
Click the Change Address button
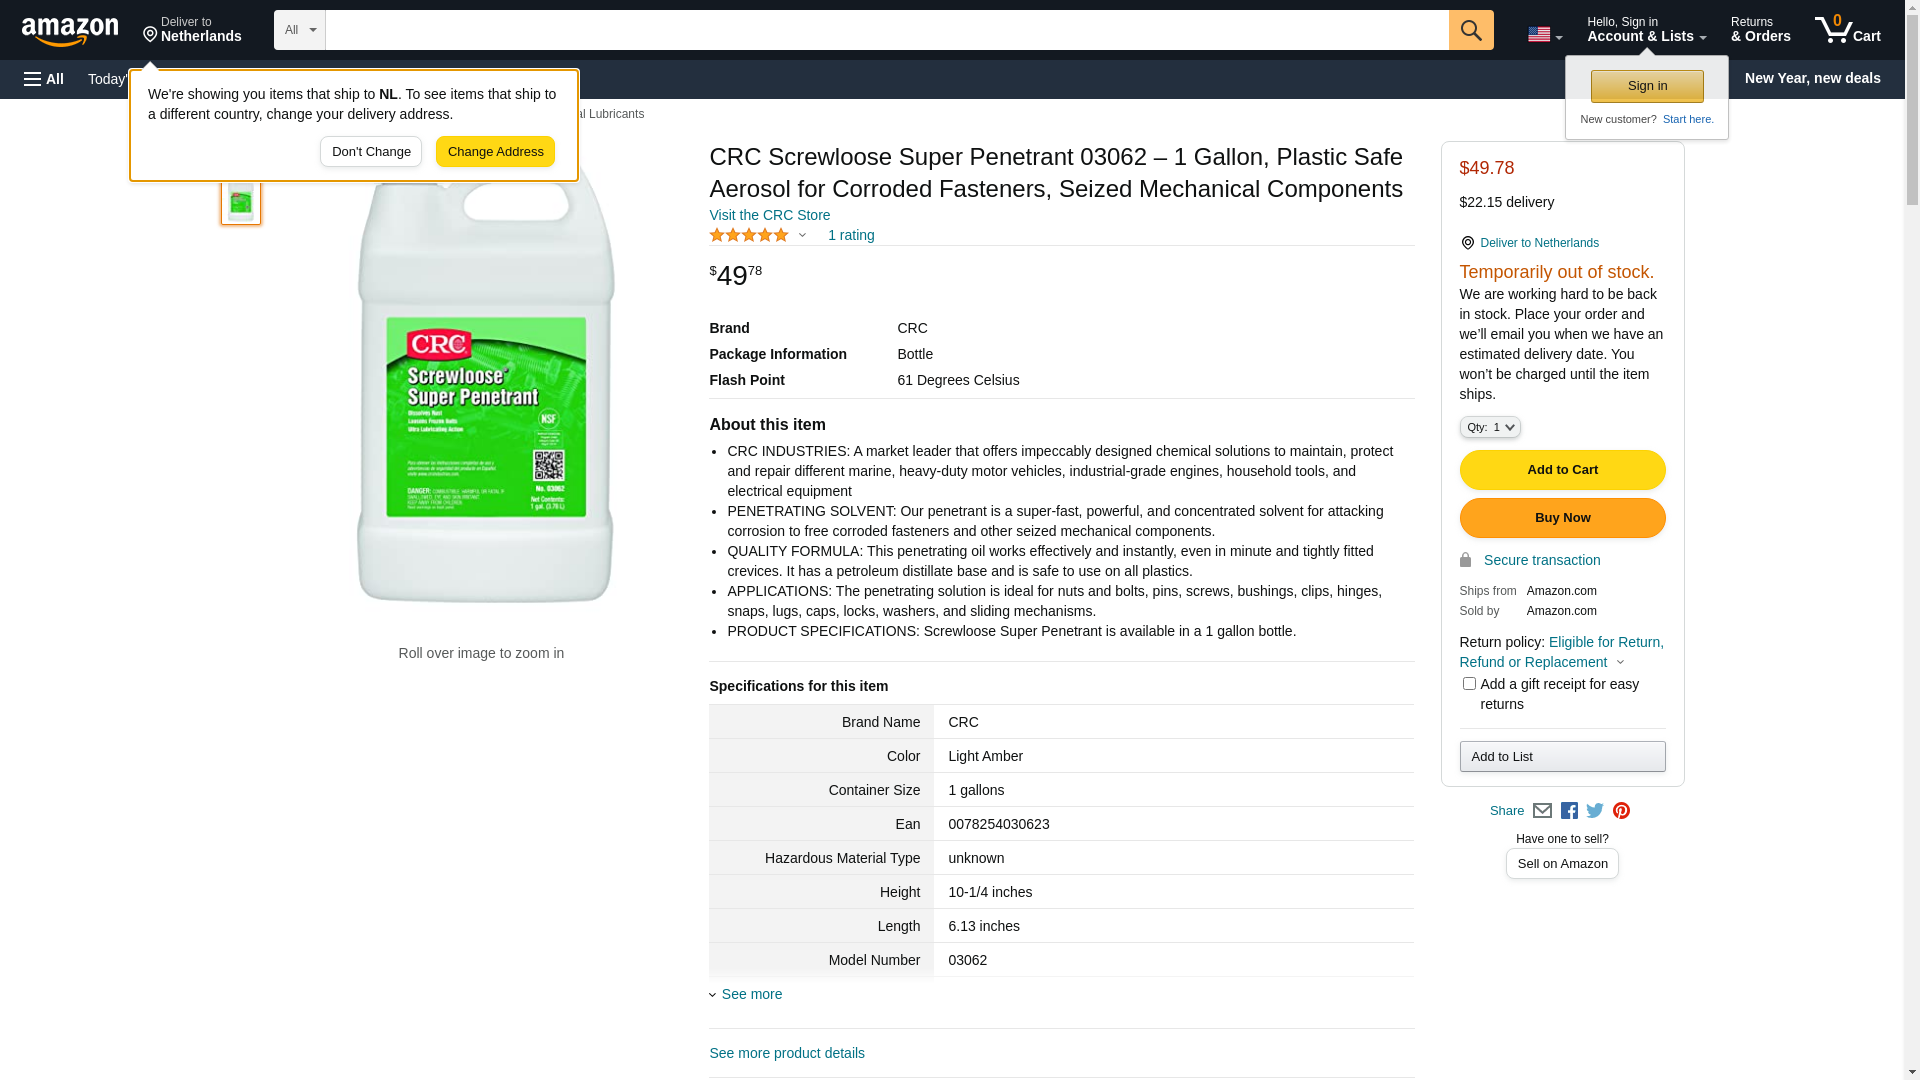[495, 152]
